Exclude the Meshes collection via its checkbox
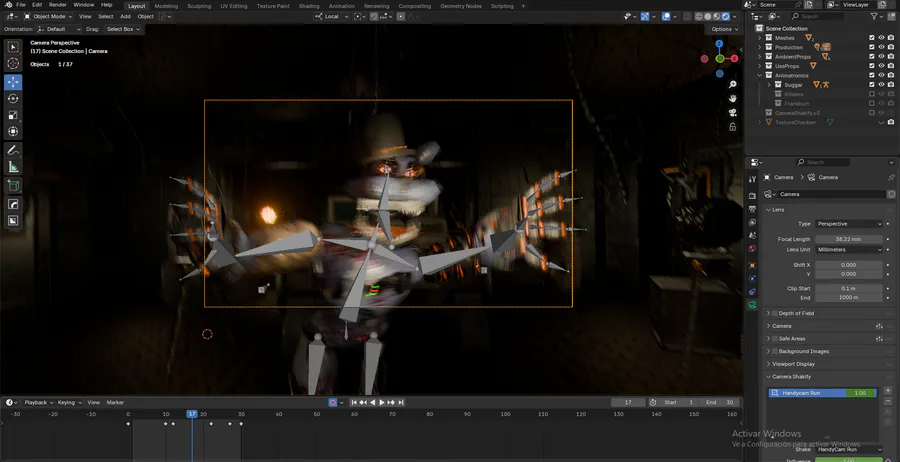The height and width of the screenshot is (462, 900). (x=872, y=38)
